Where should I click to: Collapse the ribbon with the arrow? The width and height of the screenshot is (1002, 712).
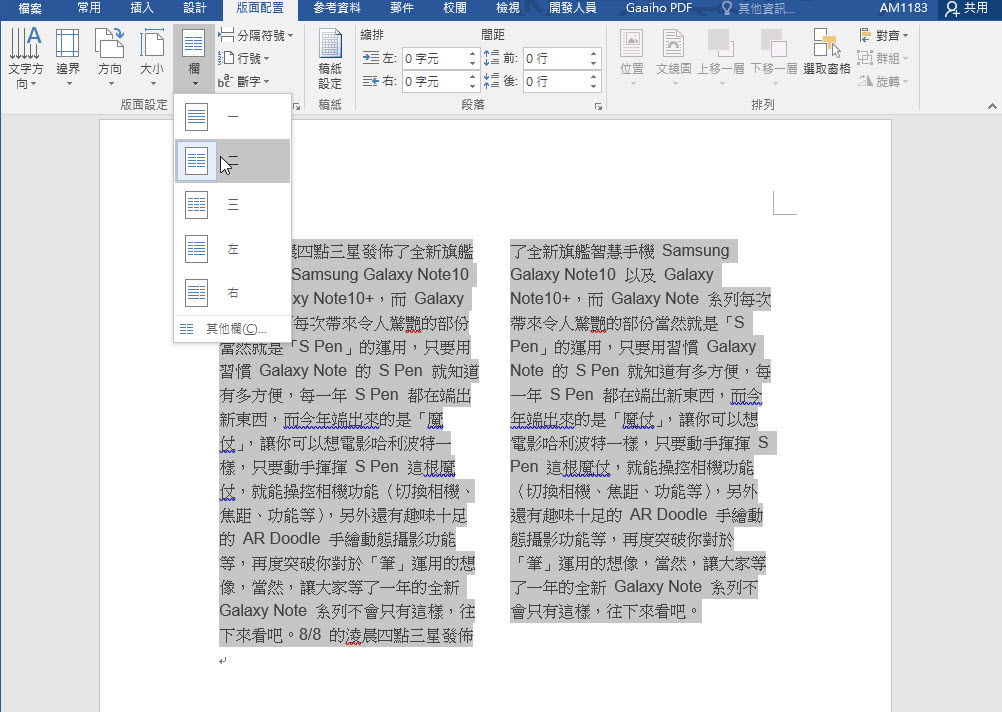point(992,106)
